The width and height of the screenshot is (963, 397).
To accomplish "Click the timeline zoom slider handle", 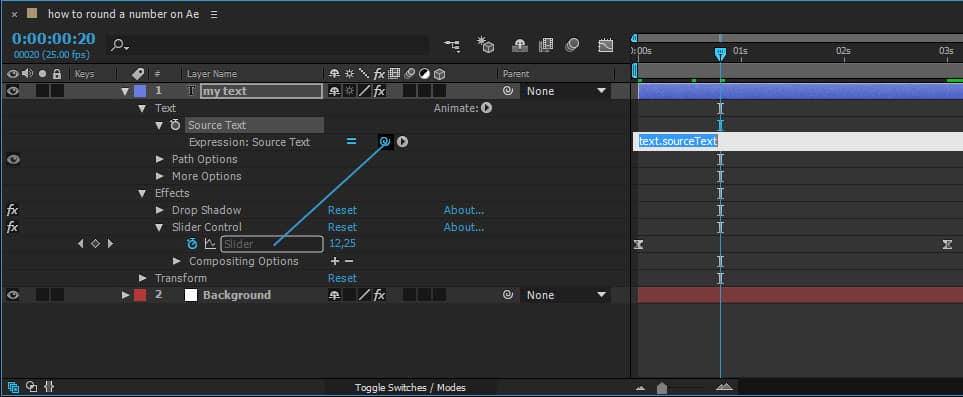I will point(661,388).
